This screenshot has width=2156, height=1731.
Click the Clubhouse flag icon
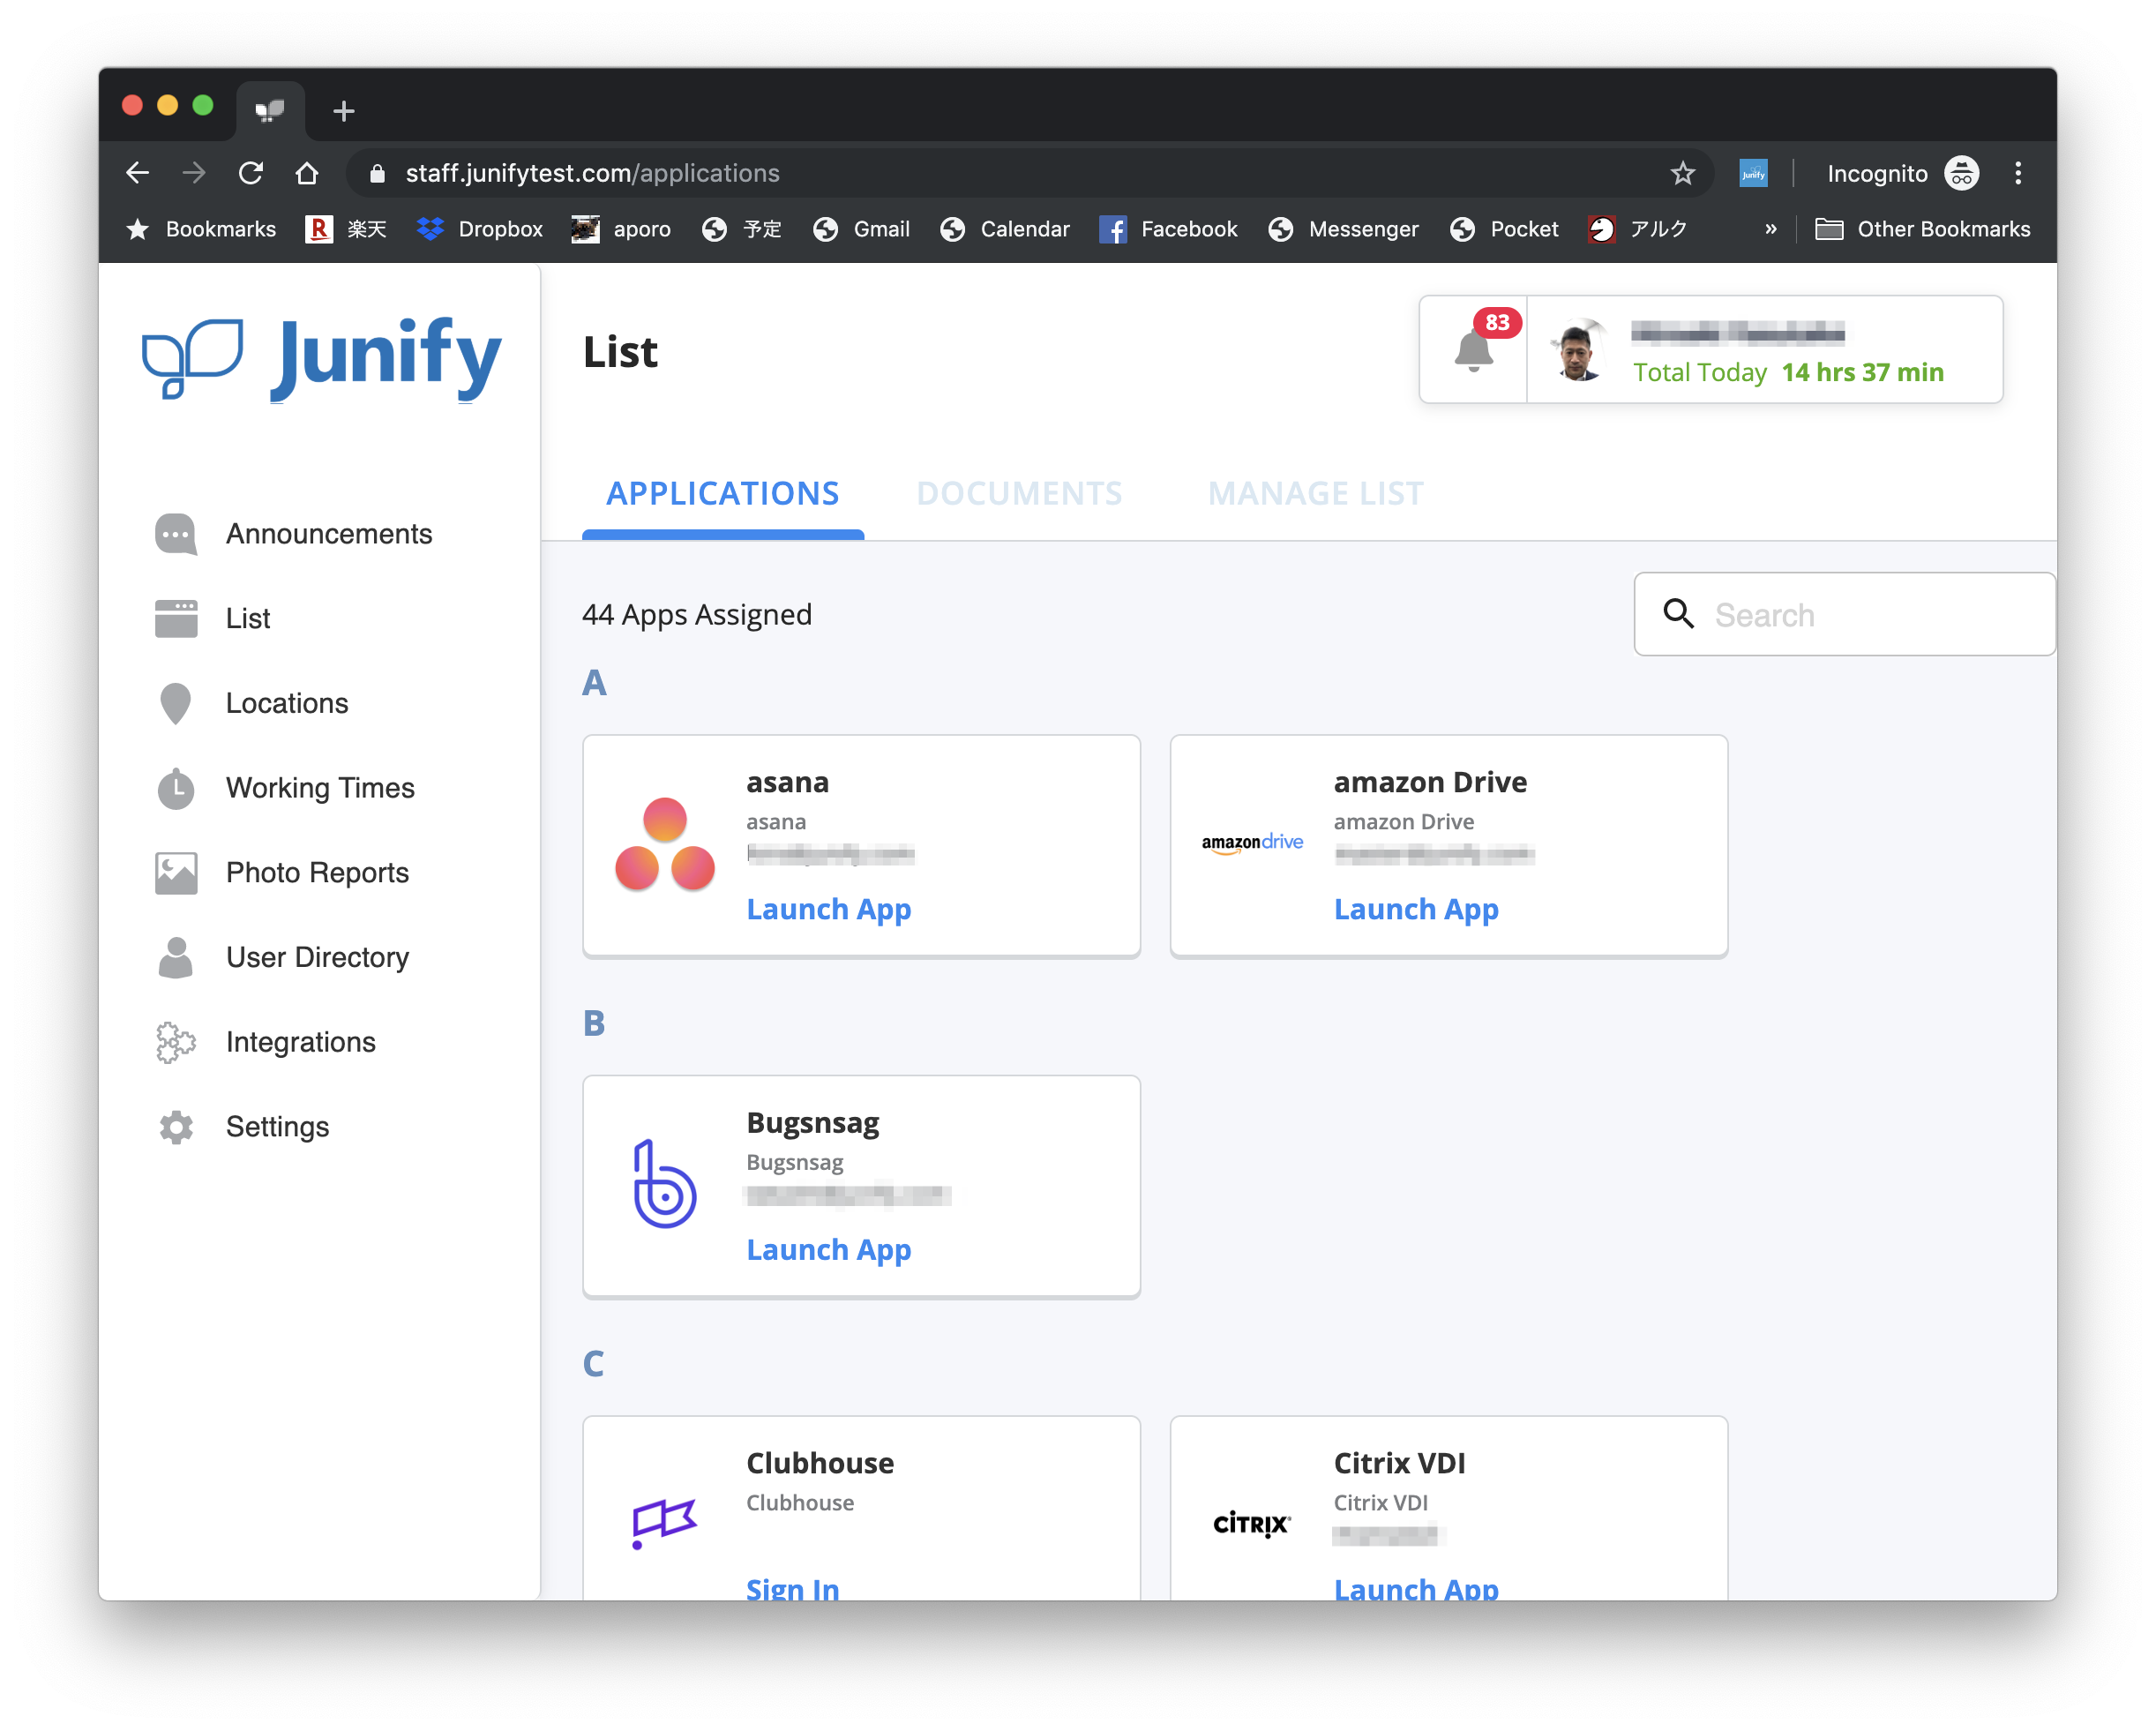click(x=663, y=1521)
